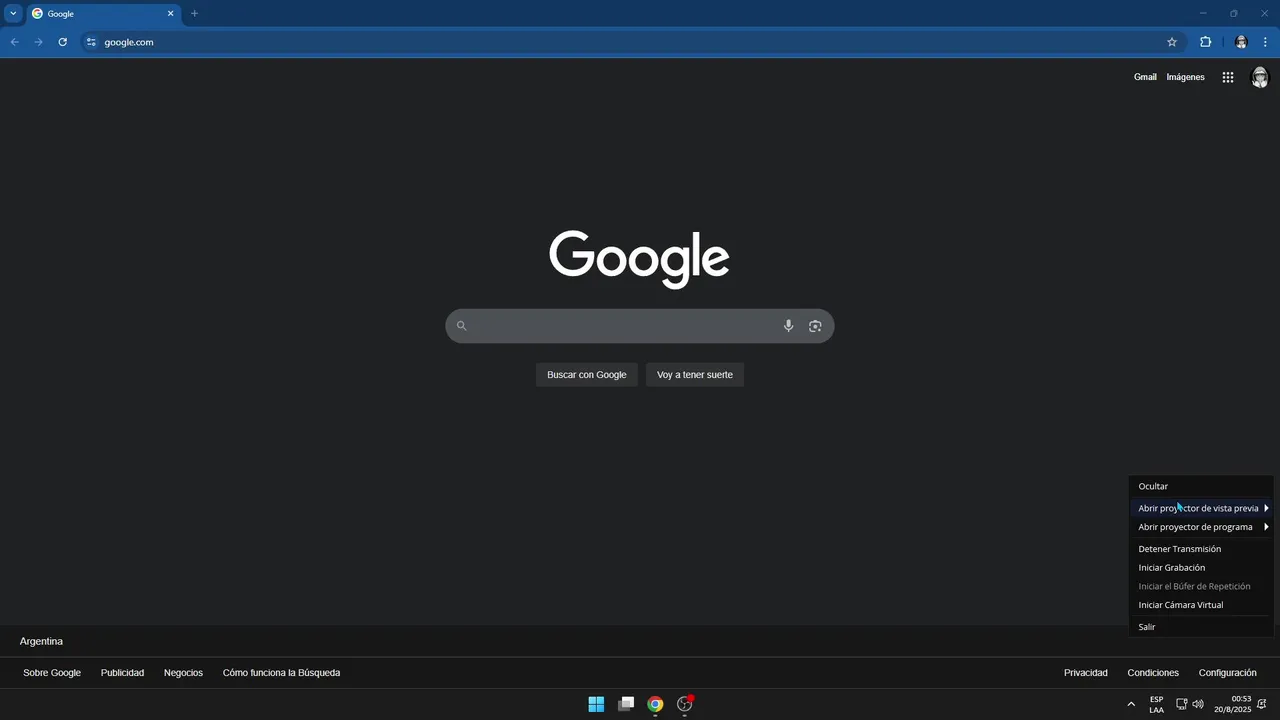Viewport: 1280px width, 720px height.
Task: Click the magnifier icon in search box
Action: pos(462,326)
